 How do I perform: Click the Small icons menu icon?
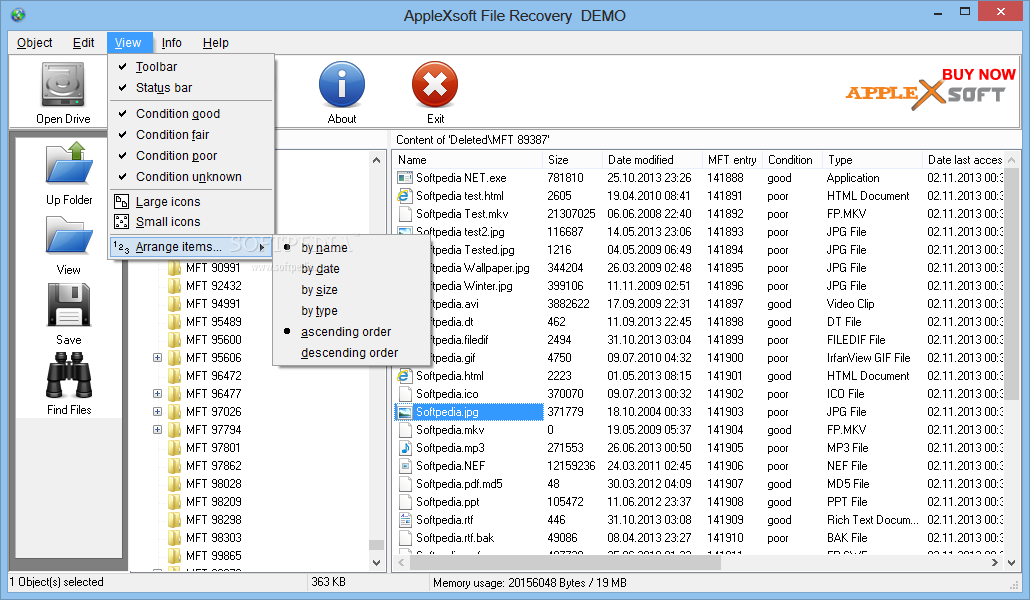[x=122, y=221]
